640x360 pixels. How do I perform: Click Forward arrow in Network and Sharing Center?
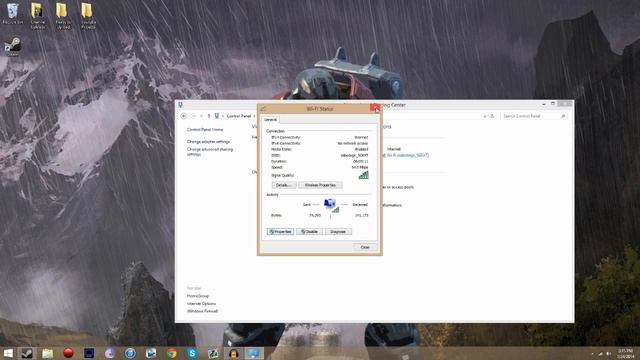[x=193, y=116]
